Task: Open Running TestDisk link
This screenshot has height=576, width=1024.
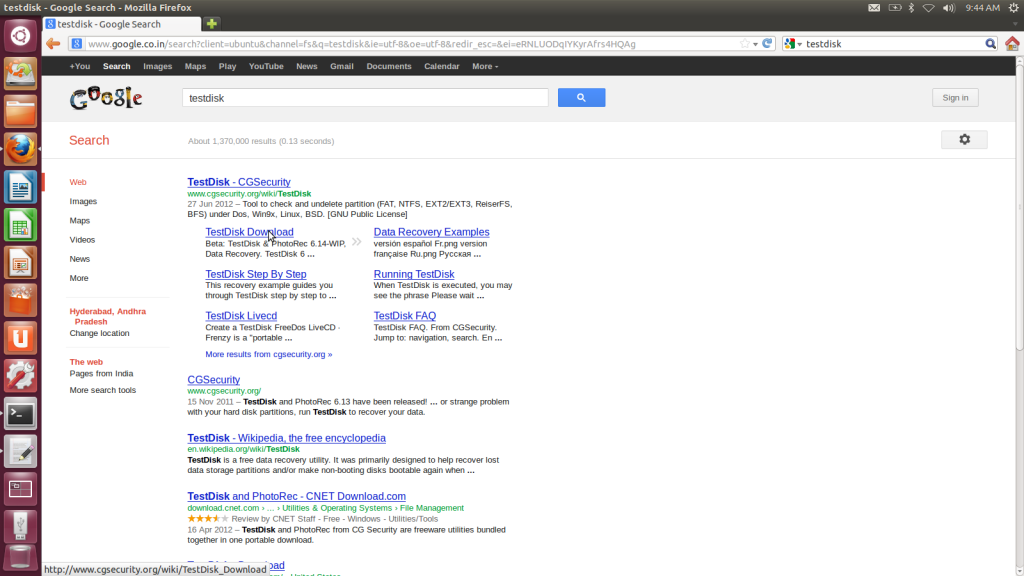Action: (414, 274)
